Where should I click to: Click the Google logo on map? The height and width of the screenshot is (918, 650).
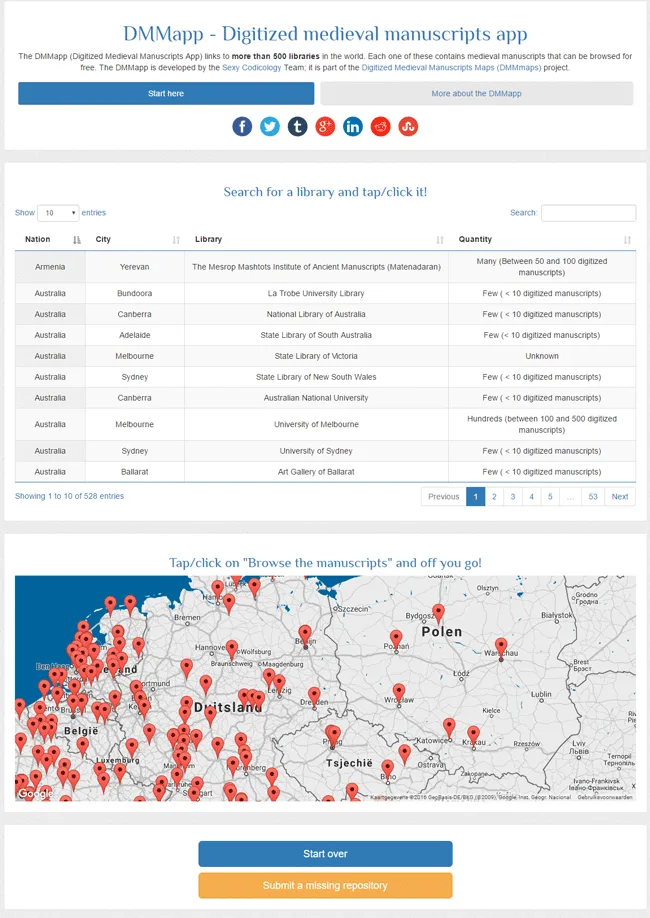tap(35, 793)
